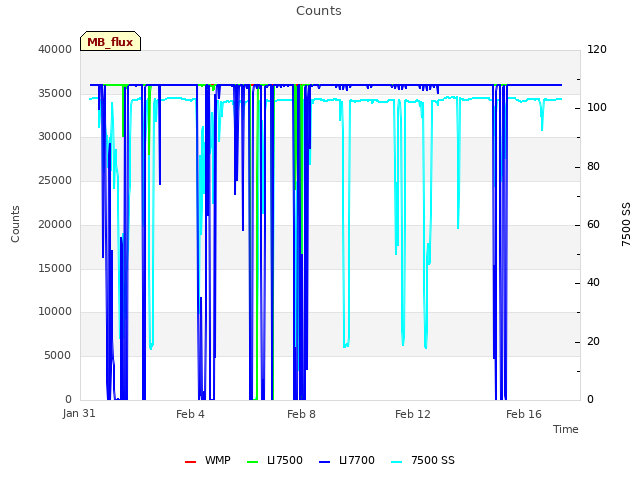The width and height of the screenshot is (640, 480).
Task: Click the Feb 8 x-axis label
Action: (301, 414)
